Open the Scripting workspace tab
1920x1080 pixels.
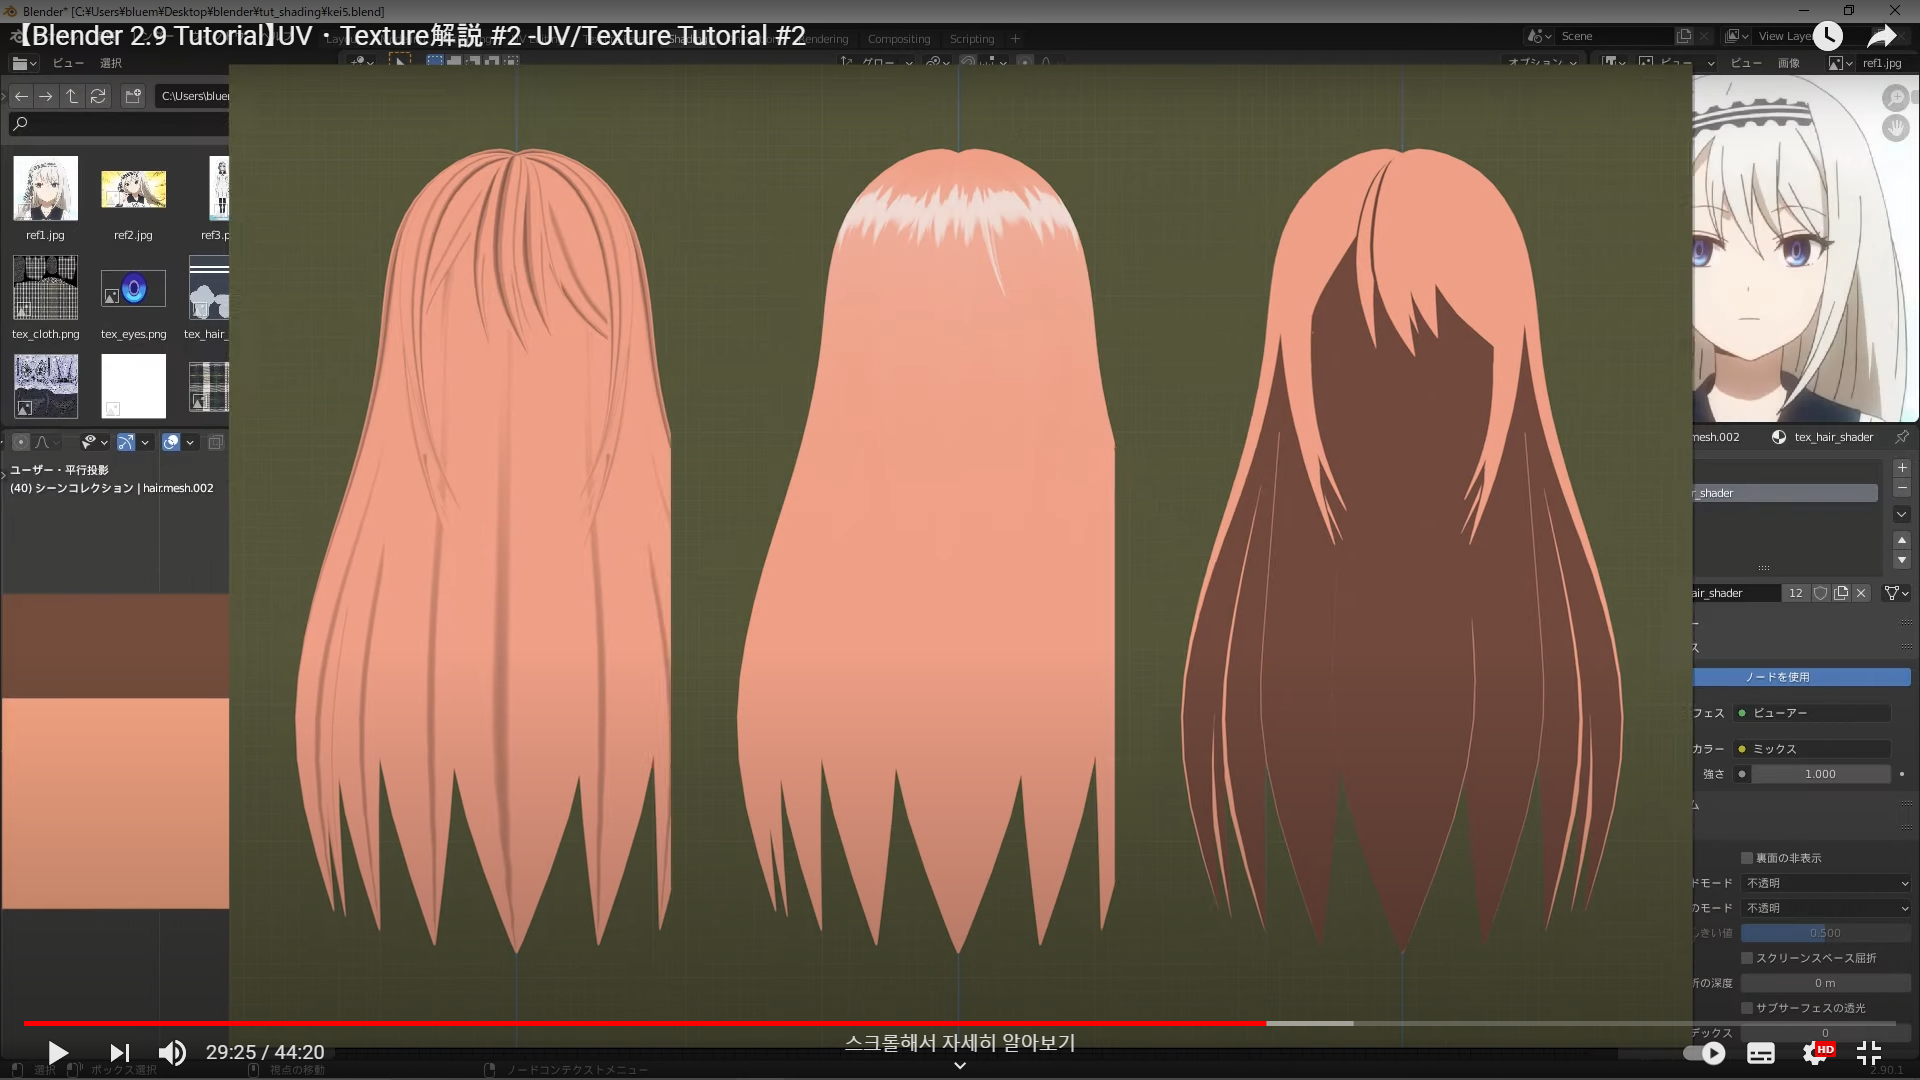pyautogui.click(x=971, y=39)
